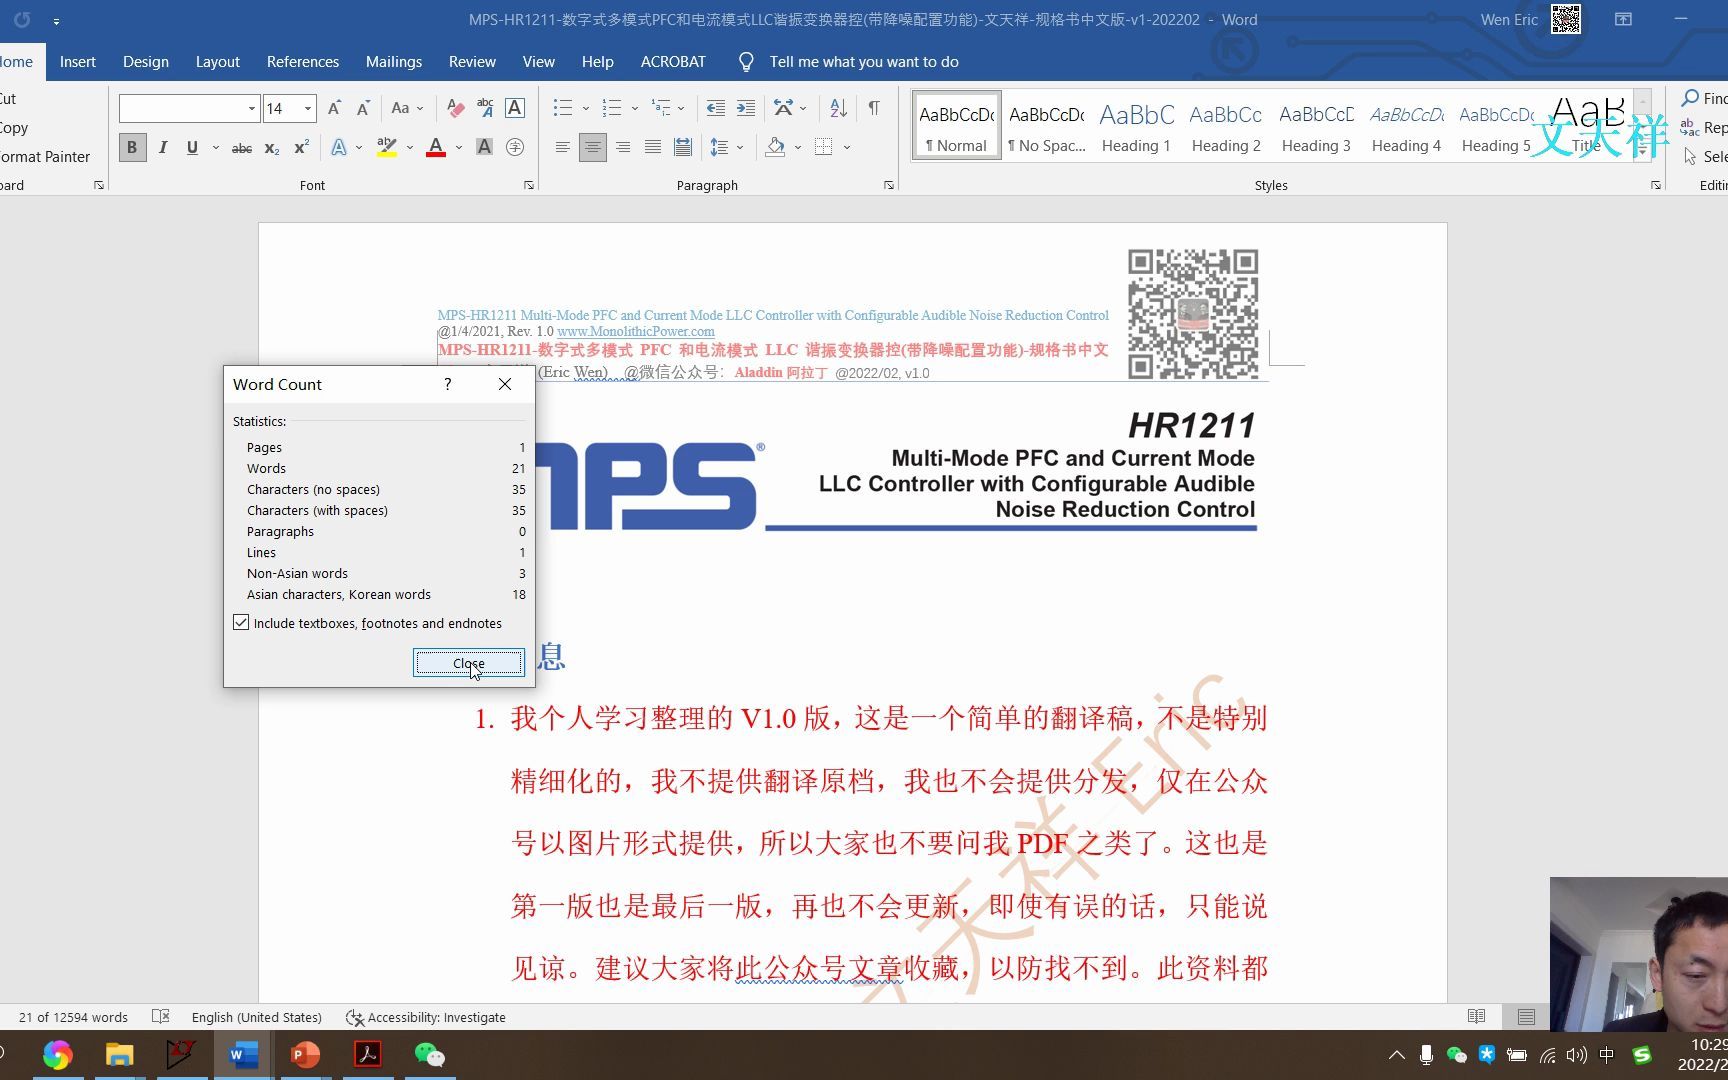The height and width of the screenshot is (1080, 1728).
Task: Open Paragraph dialog launcher
Action: (889, 185)
